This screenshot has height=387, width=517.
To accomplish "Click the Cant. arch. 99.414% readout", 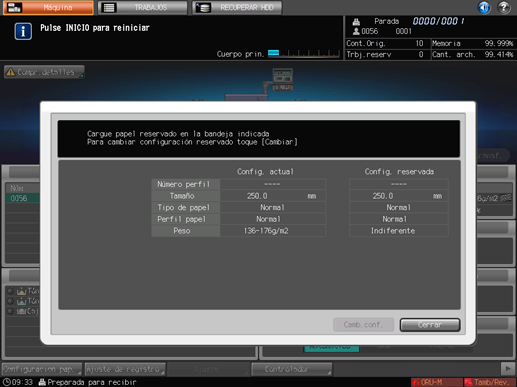I will pyautogui.click(x=473, y=54).
